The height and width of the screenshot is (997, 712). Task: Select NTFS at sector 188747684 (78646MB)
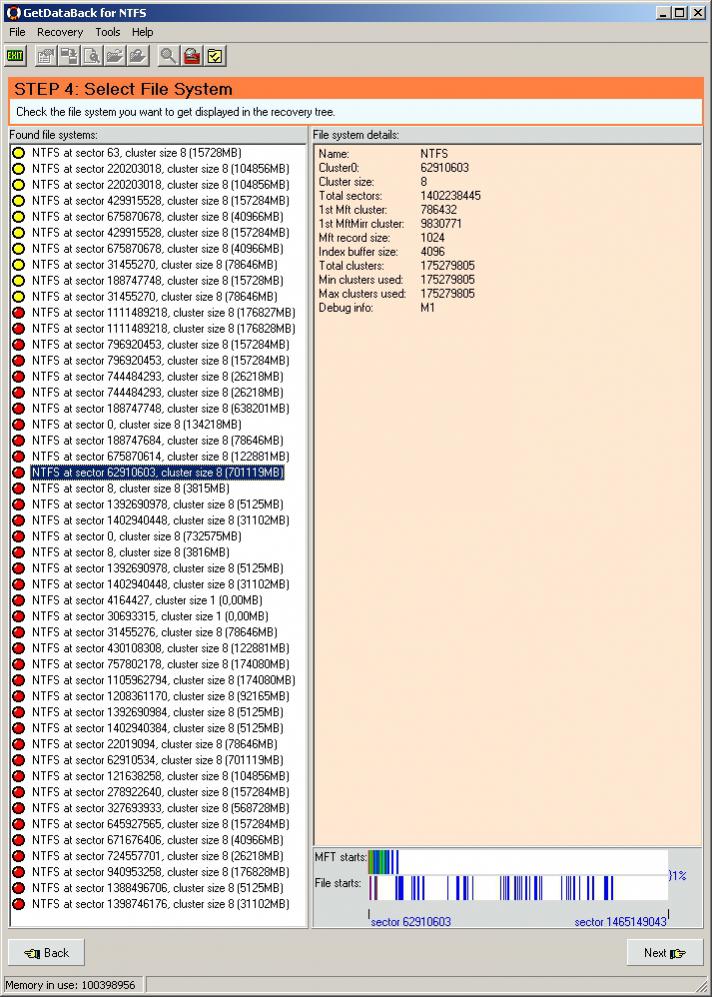click(158, 440)
